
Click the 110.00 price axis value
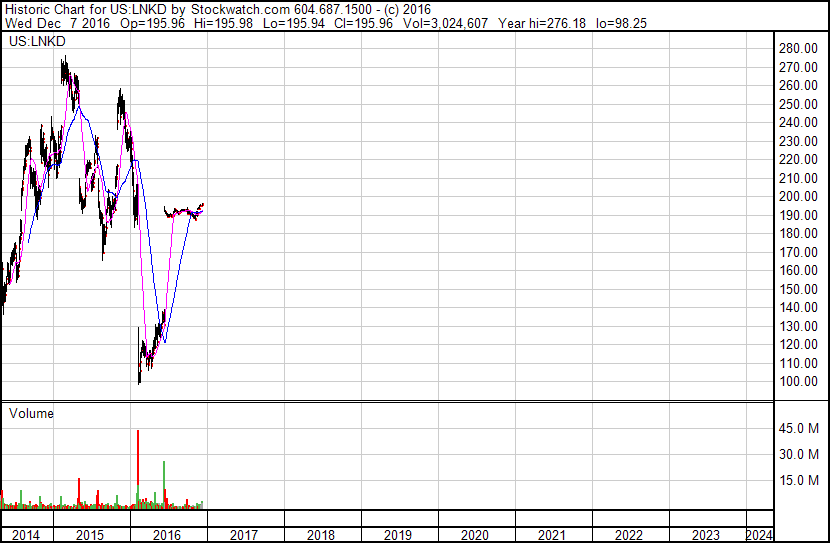798,363
